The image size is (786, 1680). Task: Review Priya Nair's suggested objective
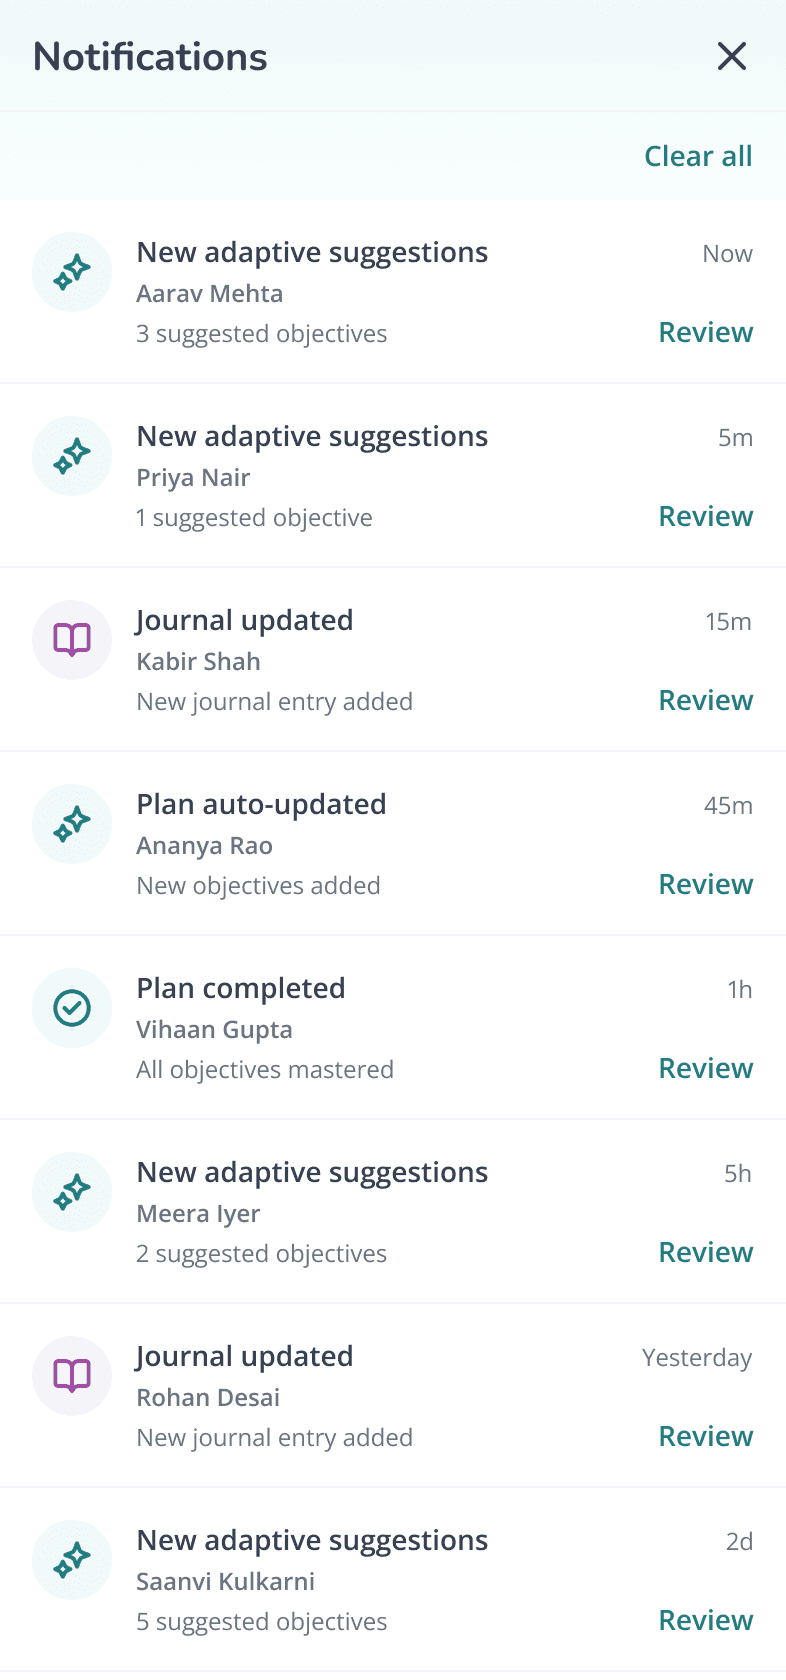click(705, 516)
